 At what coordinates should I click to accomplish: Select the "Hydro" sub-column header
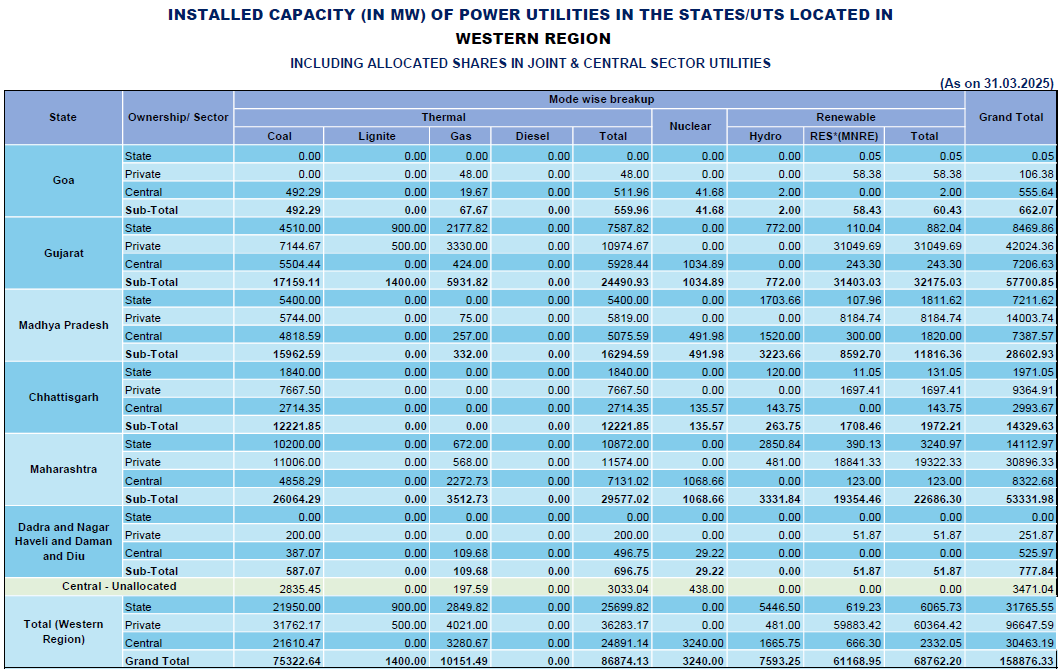(765, 136)
